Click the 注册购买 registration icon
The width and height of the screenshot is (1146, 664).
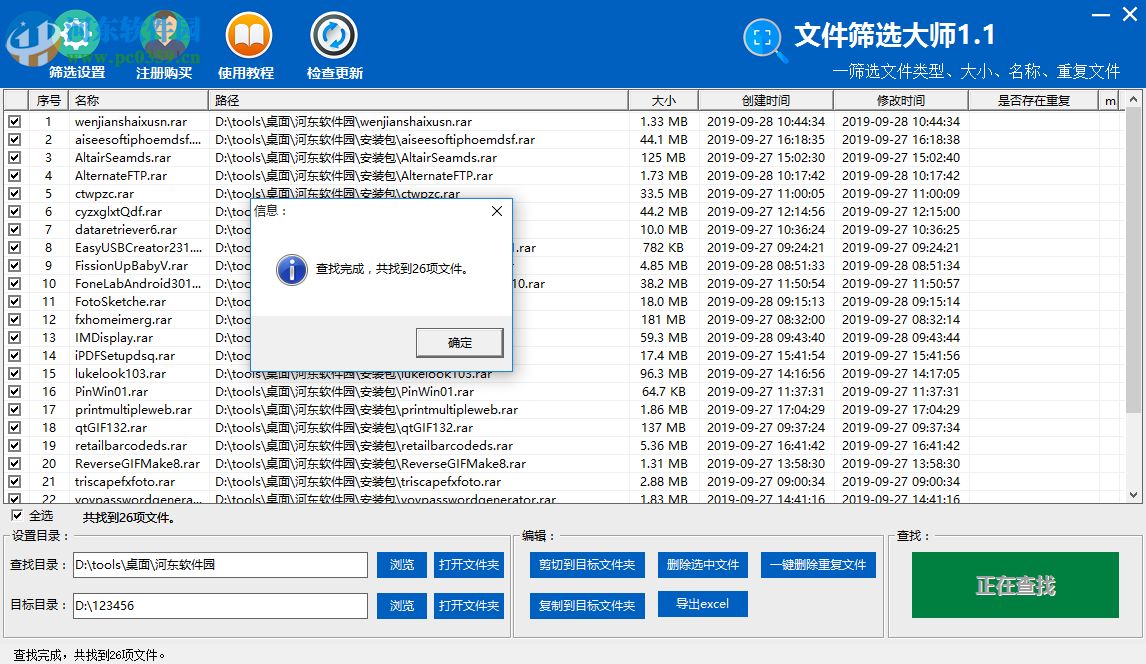coord(163,31)
